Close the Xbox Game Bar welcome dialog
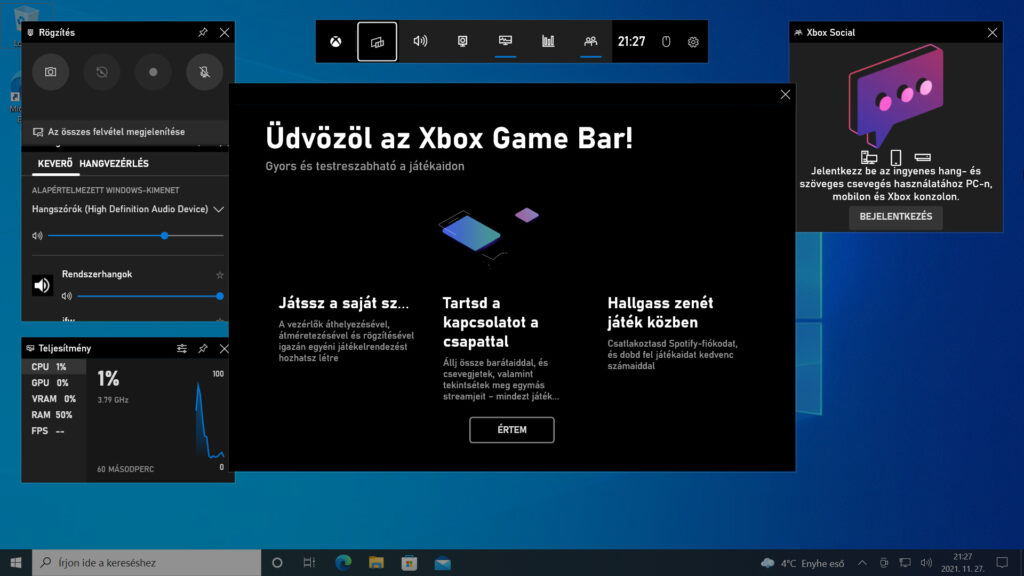The image size is (1024, 576). (785, 95)
